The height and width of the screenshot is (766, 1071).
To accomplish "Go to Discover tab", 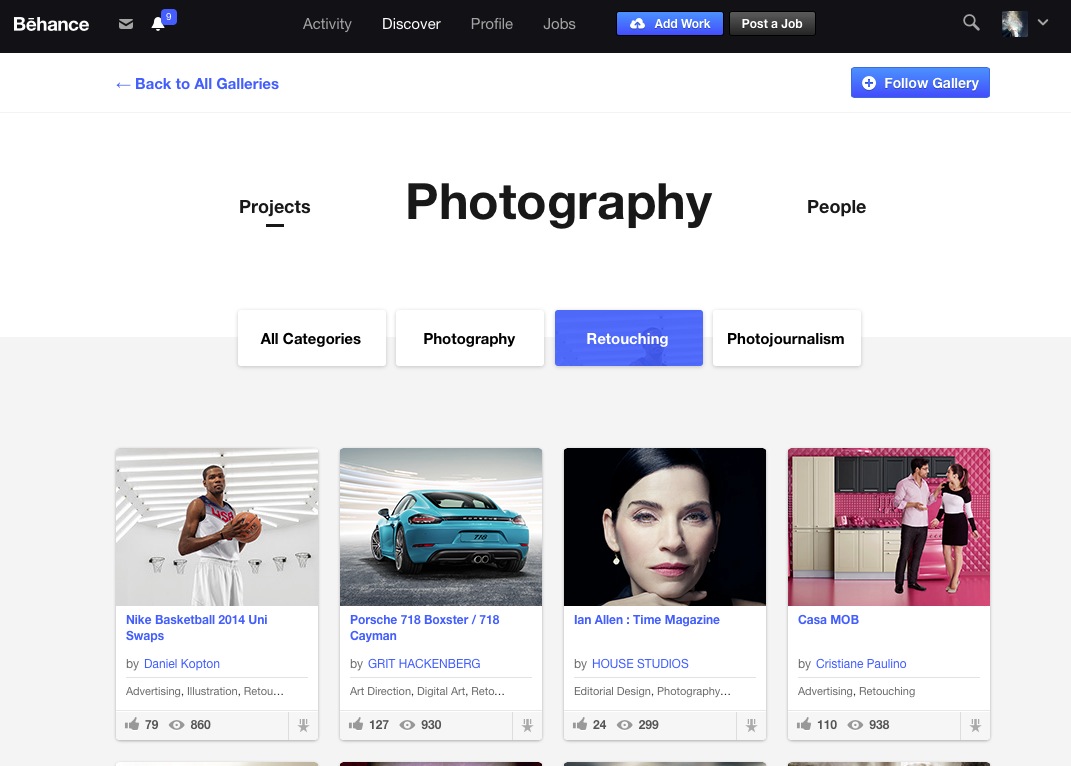I will click(x=411, y=24).
